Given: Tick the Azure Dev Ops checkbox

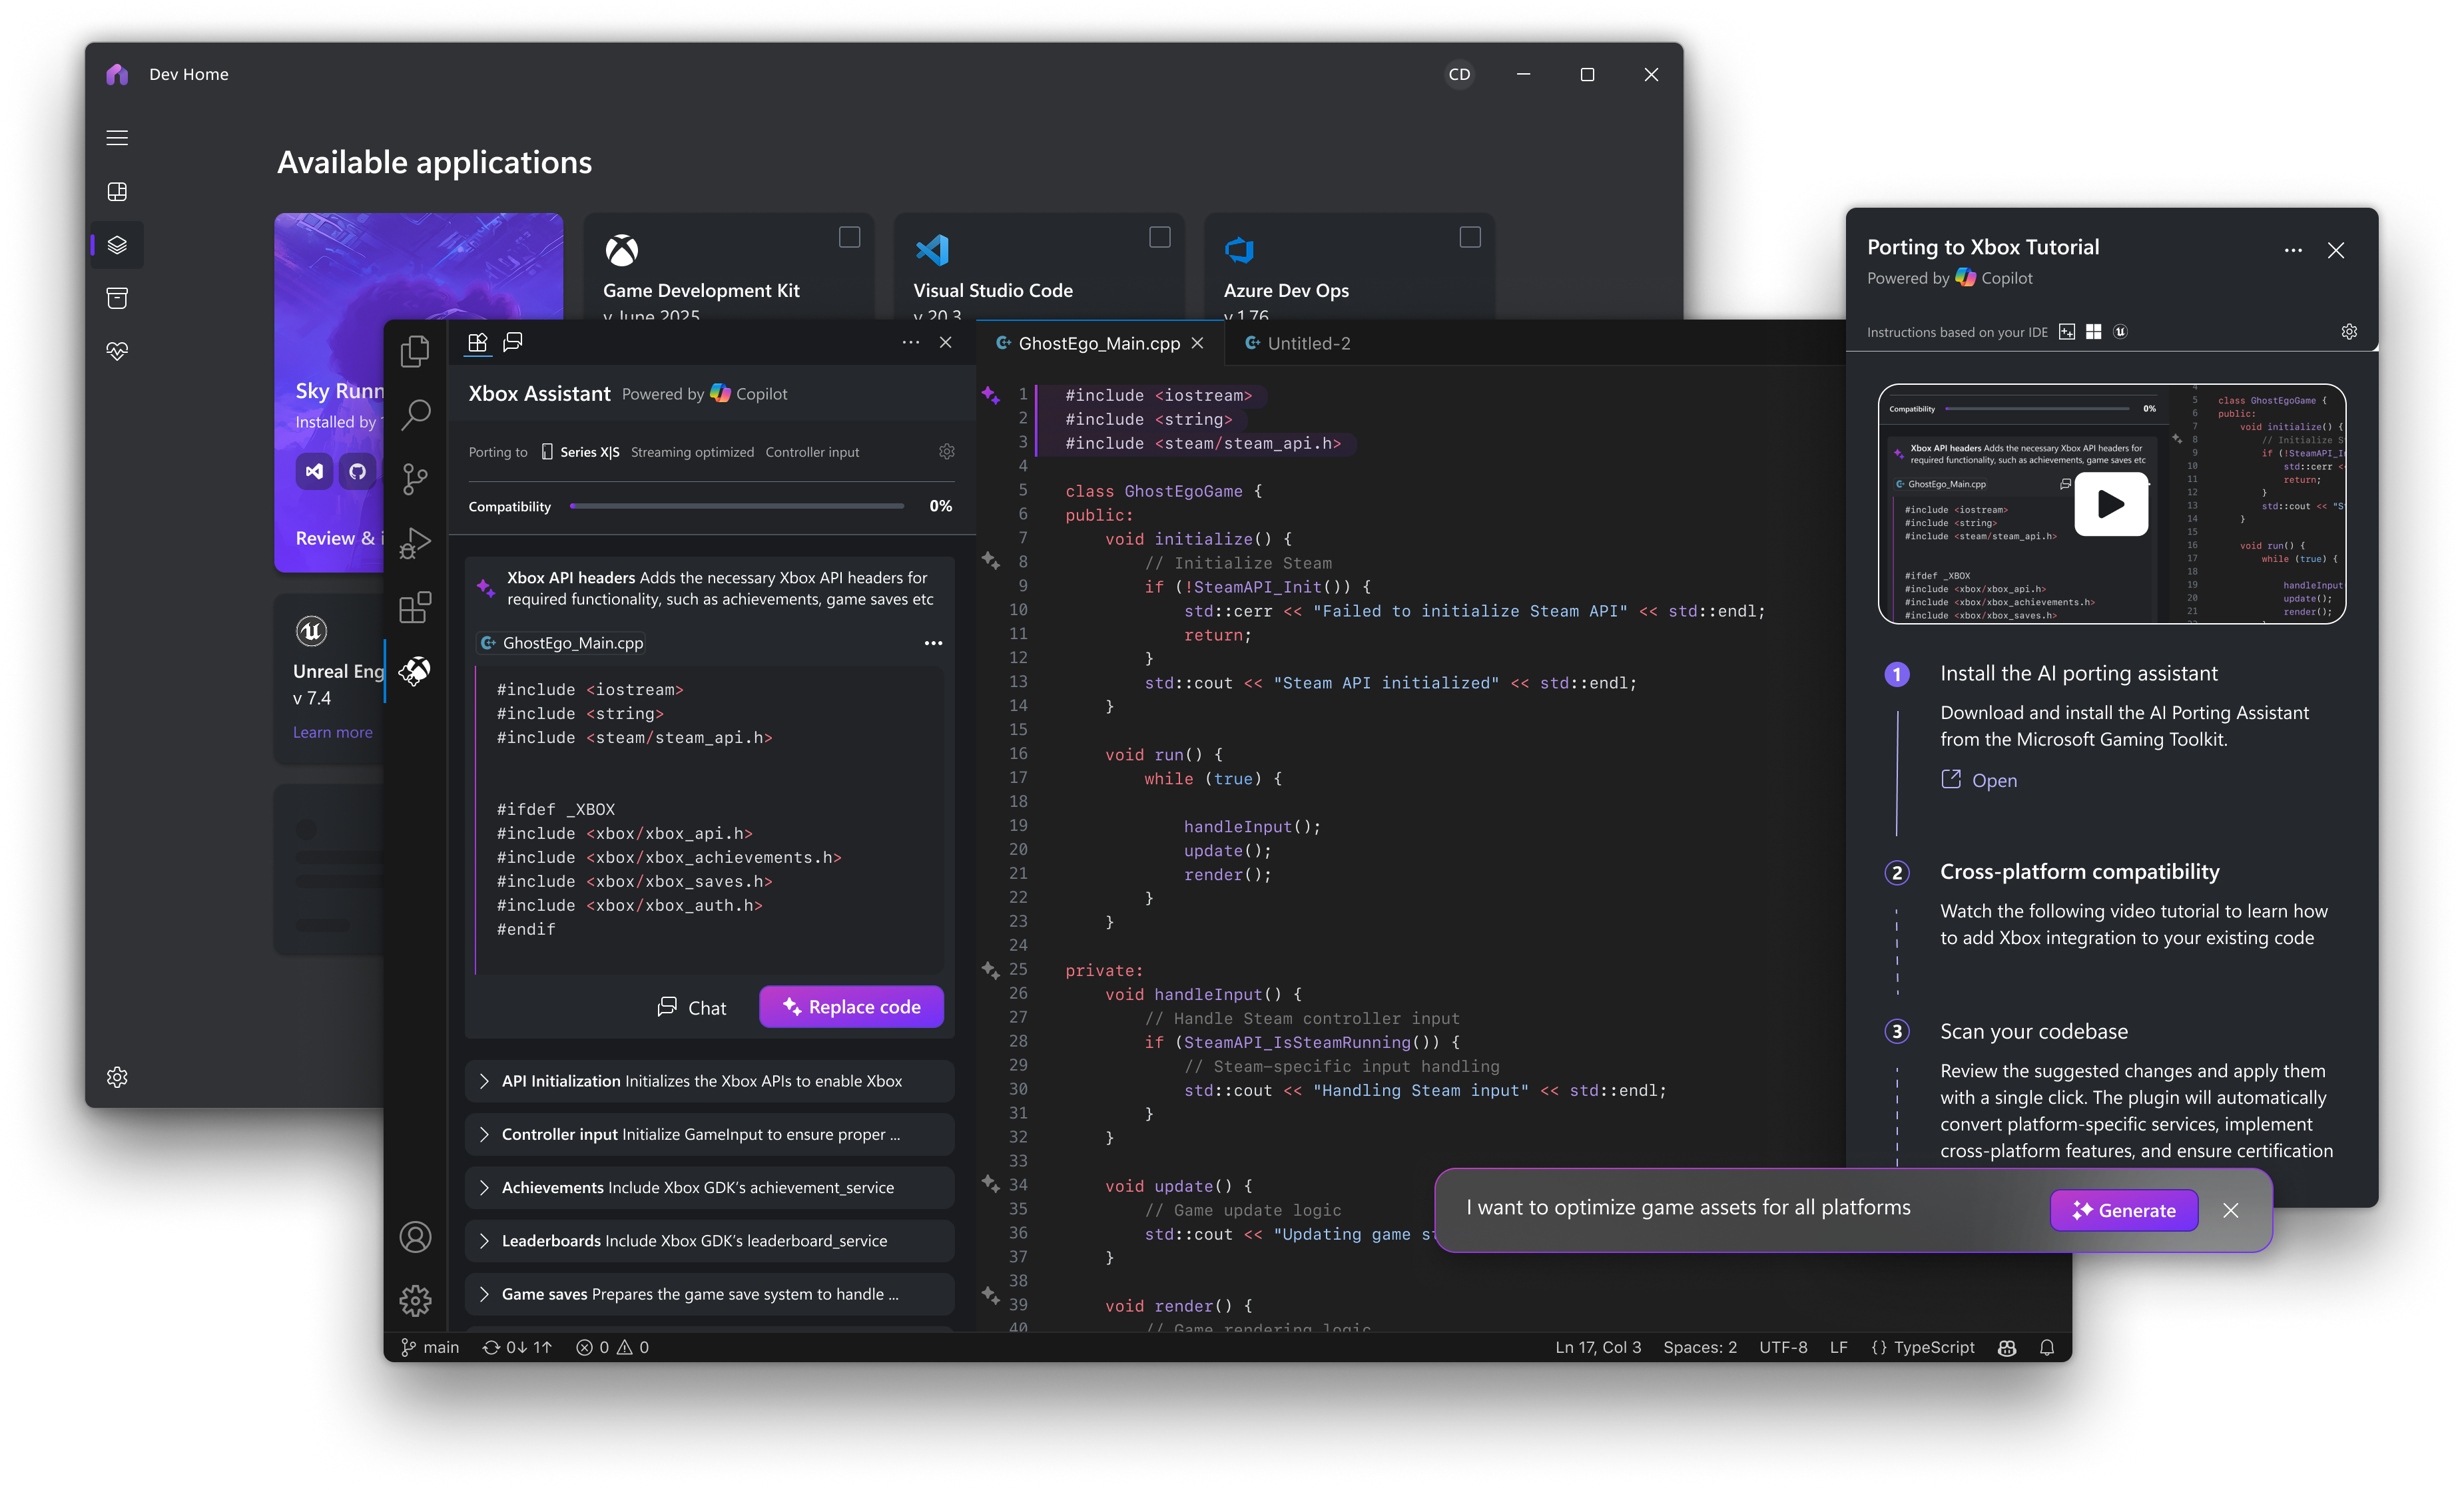Looking at the screenshot, I should (x=1469, y=237).
